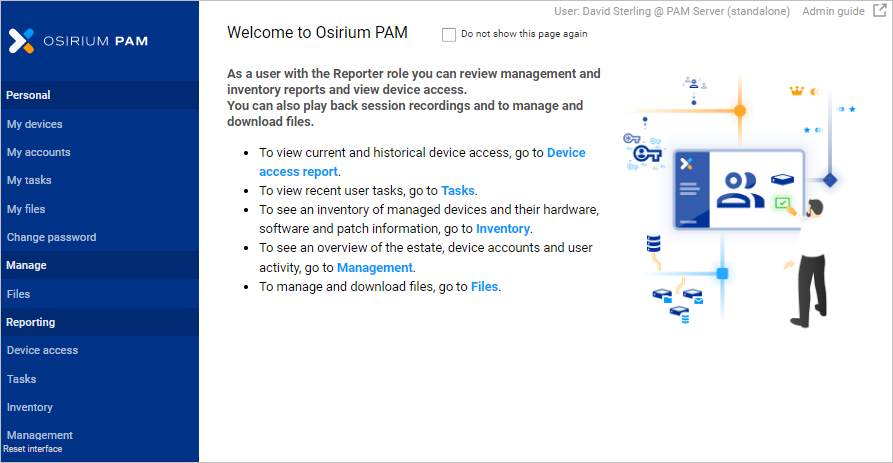Open My files in the sidebar

coord(26,209)
